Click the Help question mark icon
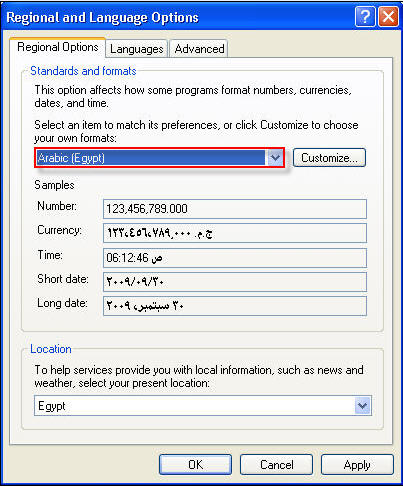 click(x=365, y=16)
